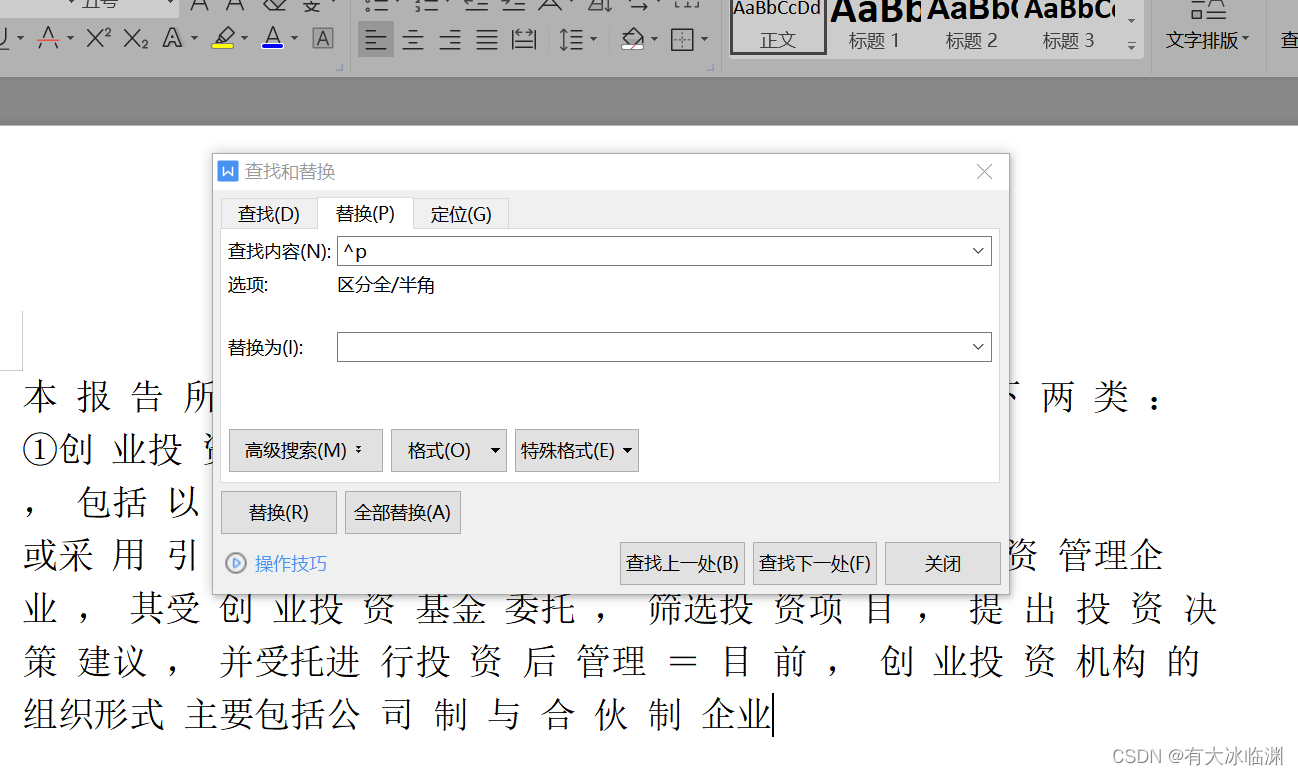The height and width of the screenshot is (775, 1298).
Task: Select the 标题 3 style
Action: pos(1068,26)
